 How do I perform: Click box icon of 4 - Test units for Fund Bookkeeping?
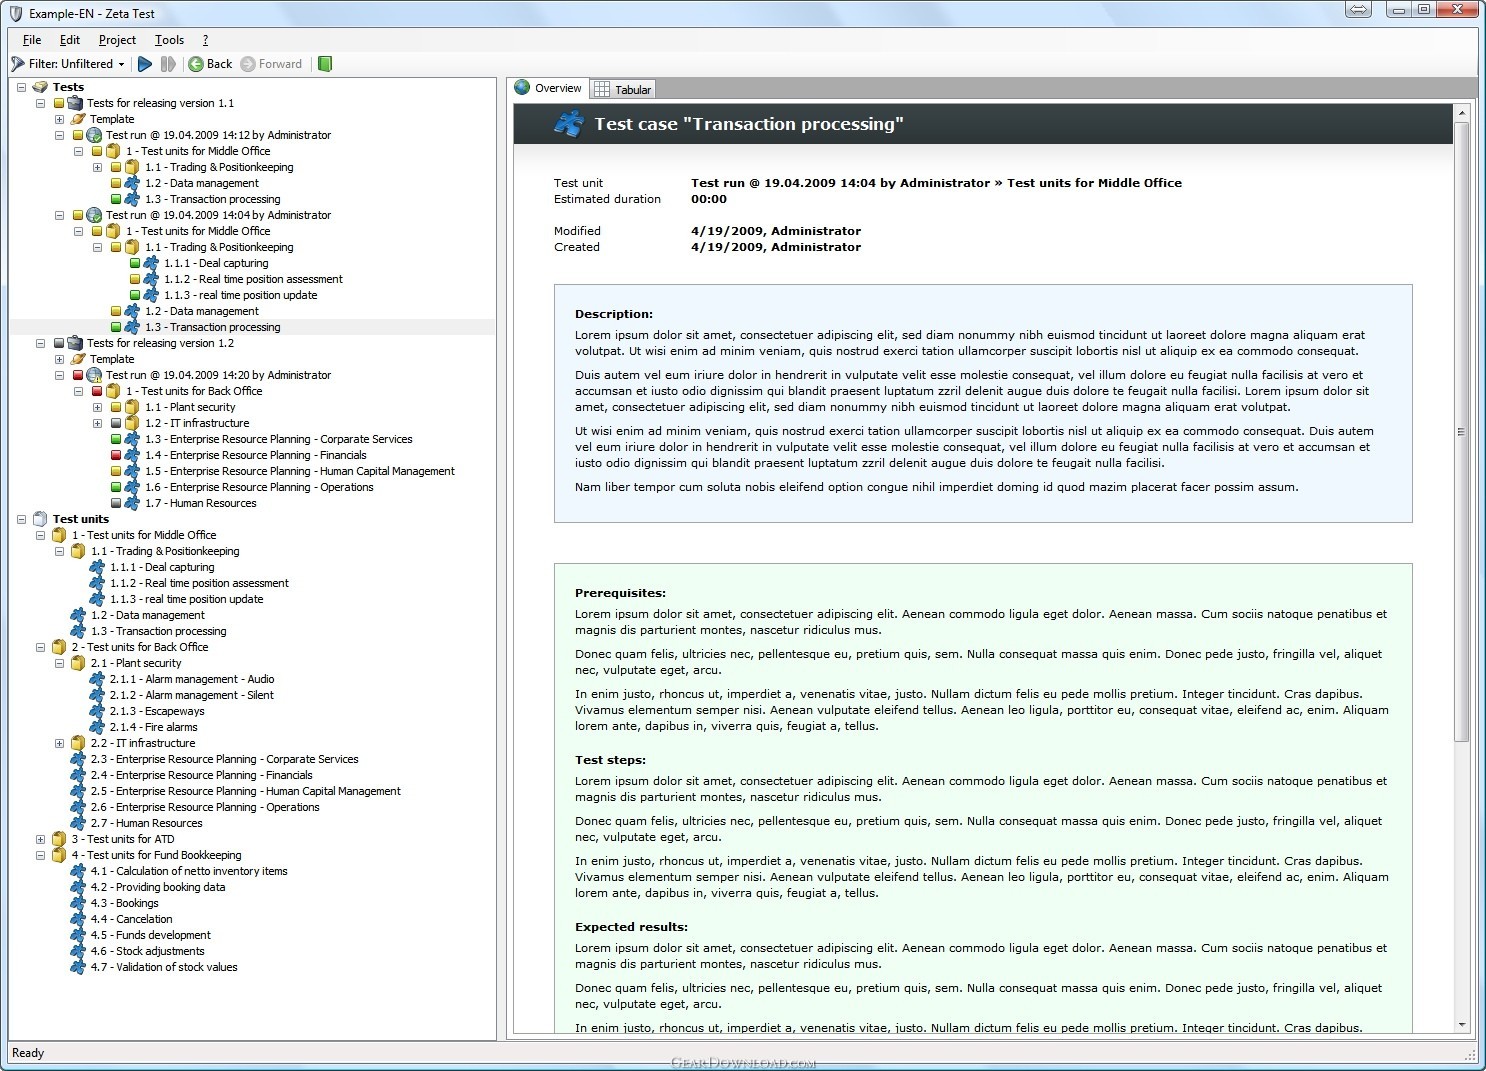click(x=59, y=855)
